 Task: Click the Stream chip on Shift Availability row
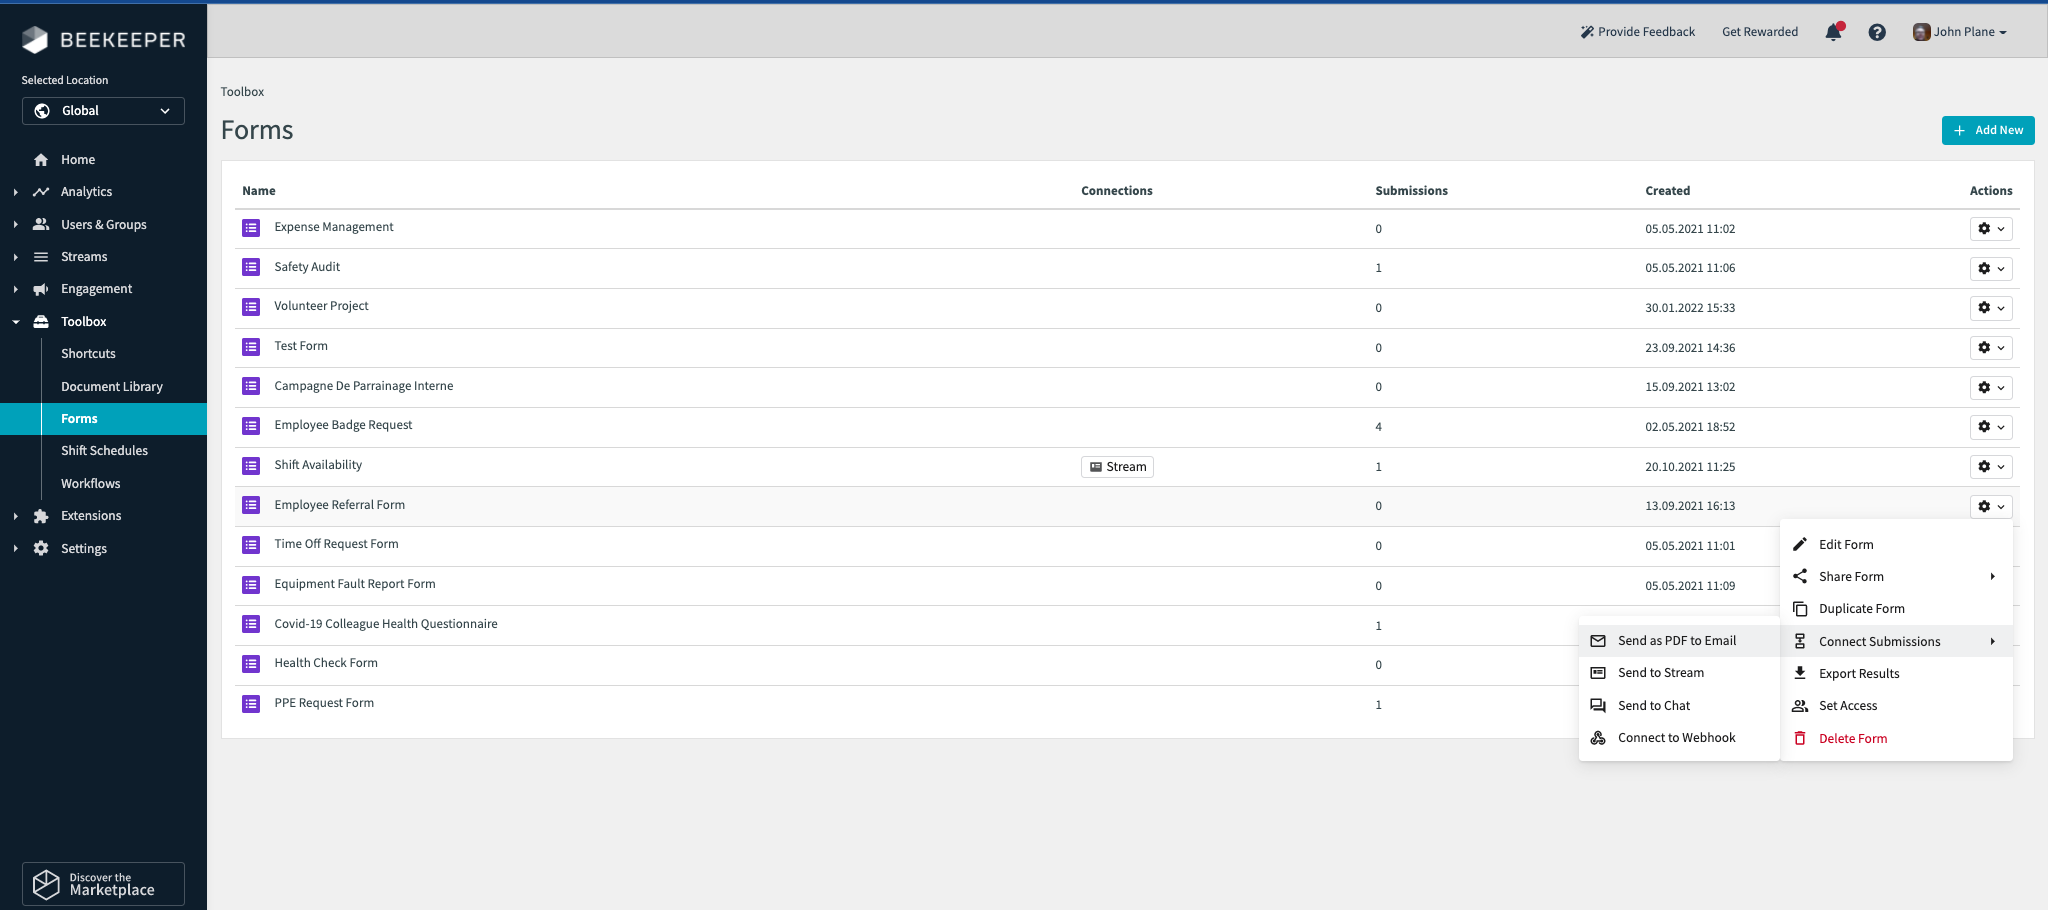point(1117,466)
